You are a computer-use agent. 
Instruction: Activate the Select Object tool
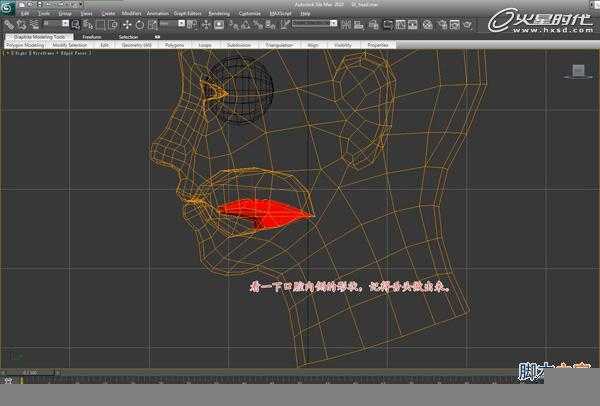coord(75,25)
